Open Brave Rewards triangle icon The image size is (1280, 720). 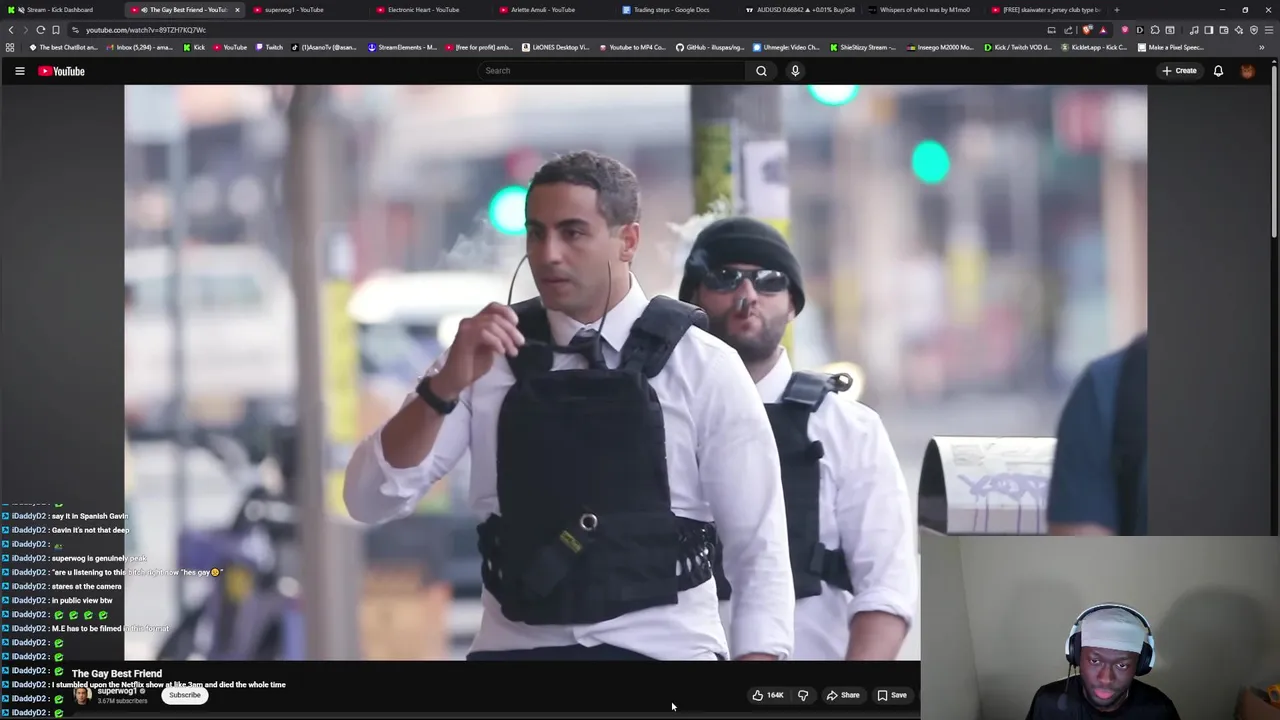click(1103, 30)
